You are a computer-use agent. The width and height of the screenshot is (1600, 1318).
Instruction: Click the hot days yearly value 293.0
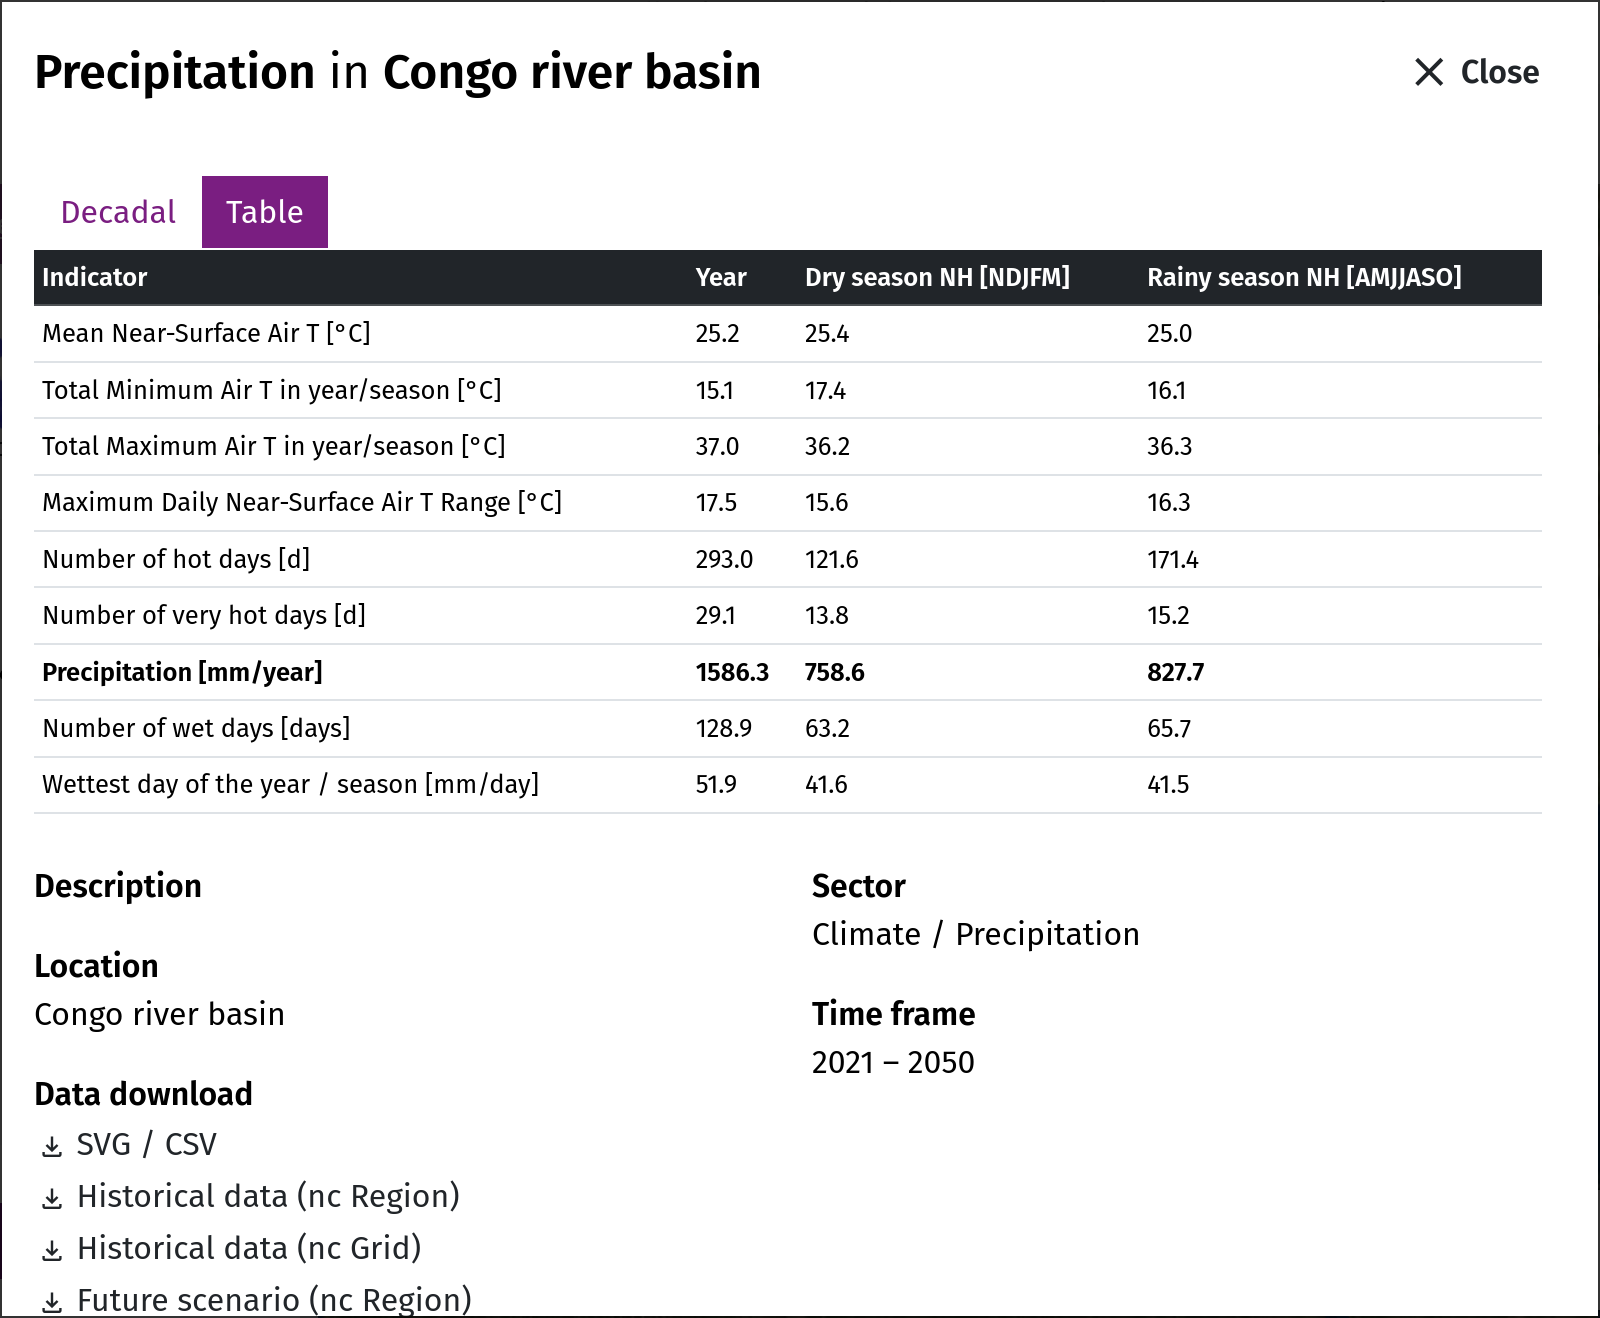point(724,559)
